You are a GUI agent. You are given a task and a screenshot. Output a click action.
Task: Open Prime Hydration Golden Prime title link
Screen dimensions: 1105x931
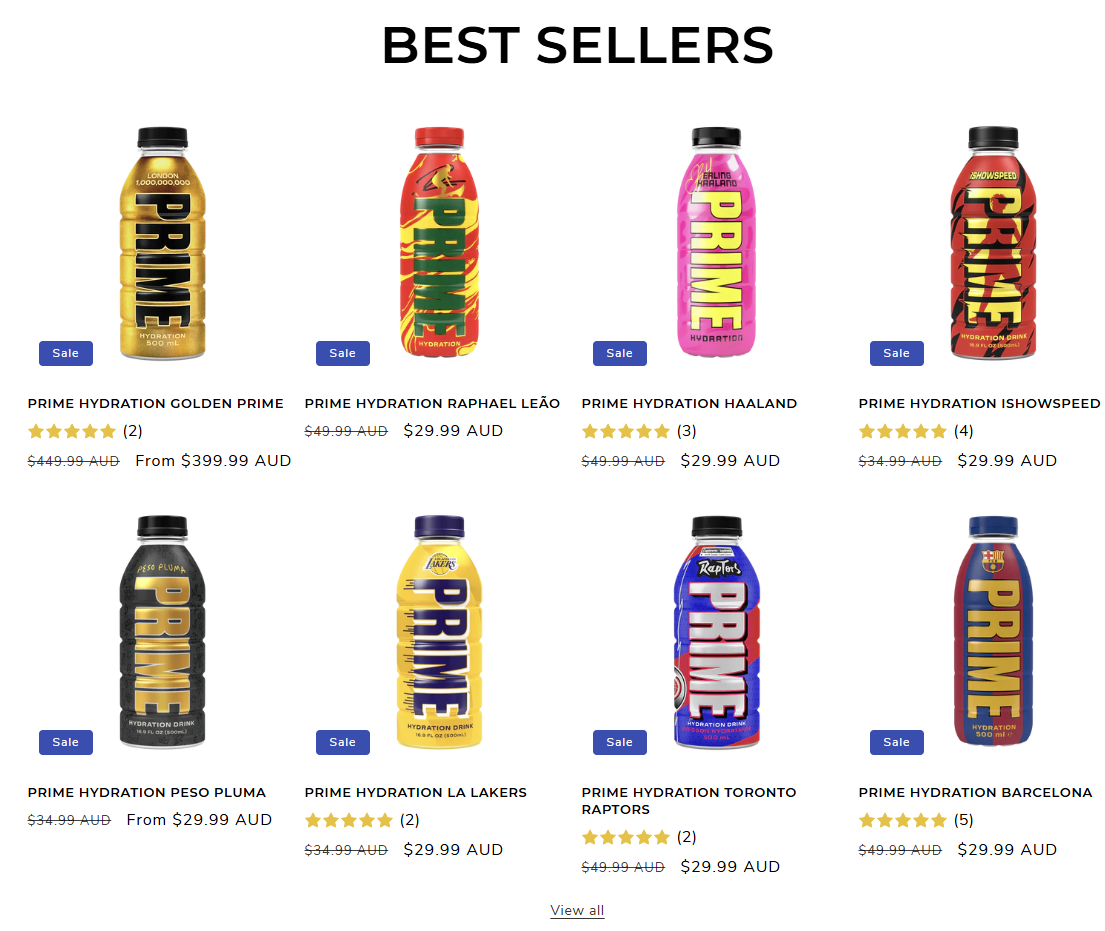(x=155, y=404)
